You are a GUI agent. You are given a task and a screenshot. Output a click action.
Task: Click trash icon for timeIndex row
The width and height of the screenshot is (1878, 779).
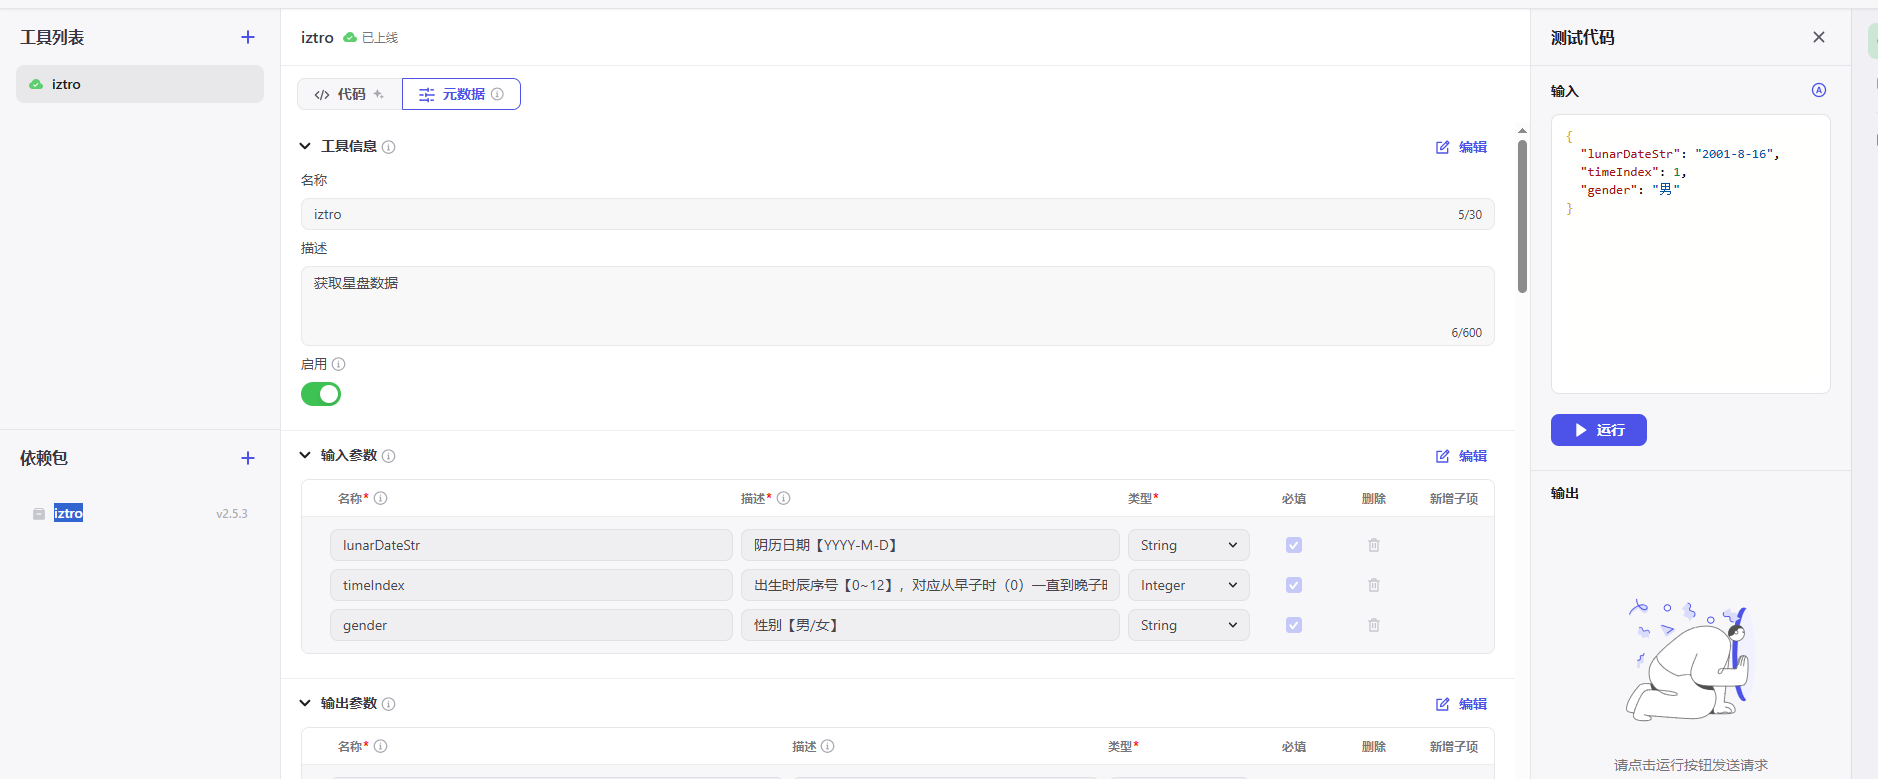[x=1374, y=585]
